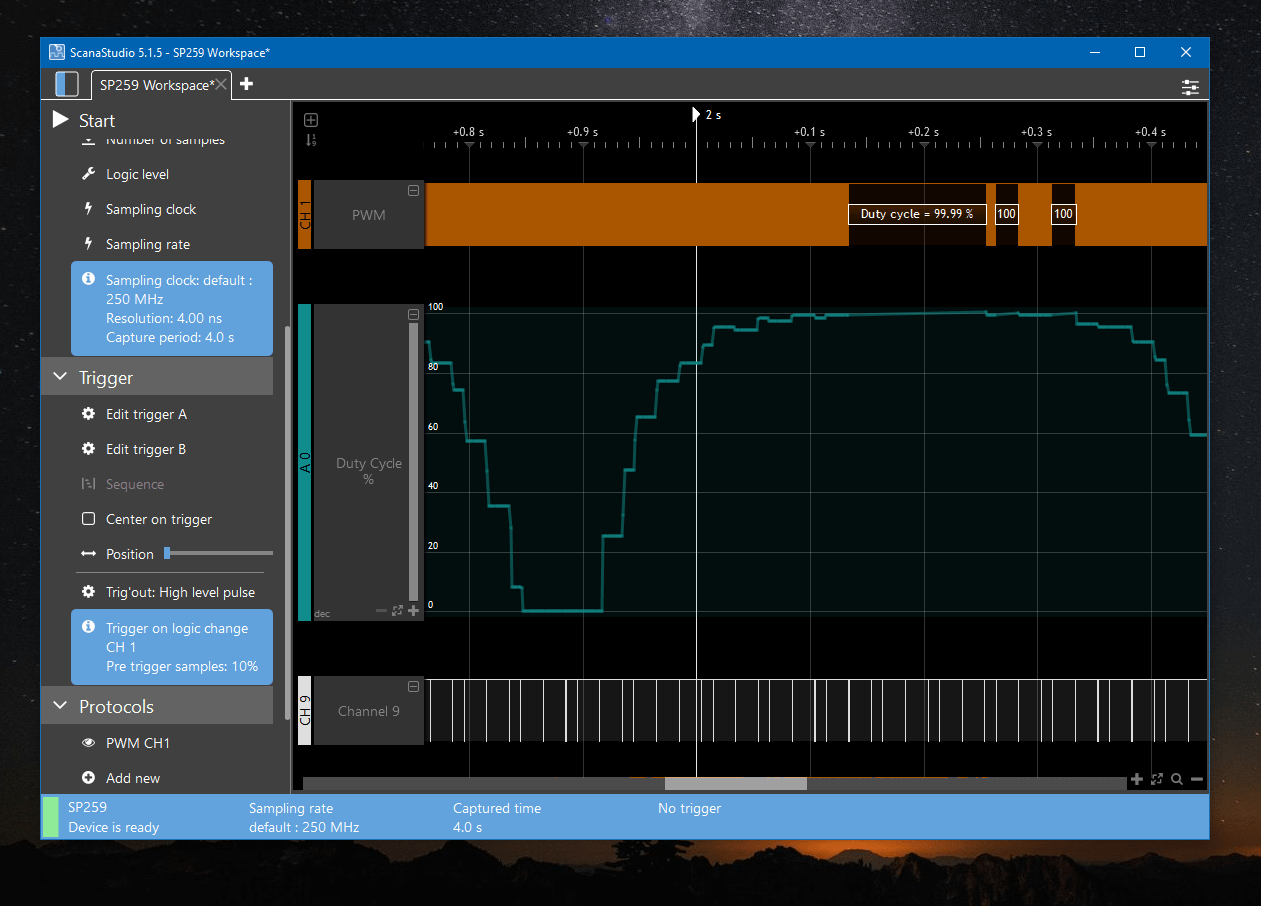
Task: Click the add channel icon above CH 1
Action: pyautogui.click(x=311, y=120)
